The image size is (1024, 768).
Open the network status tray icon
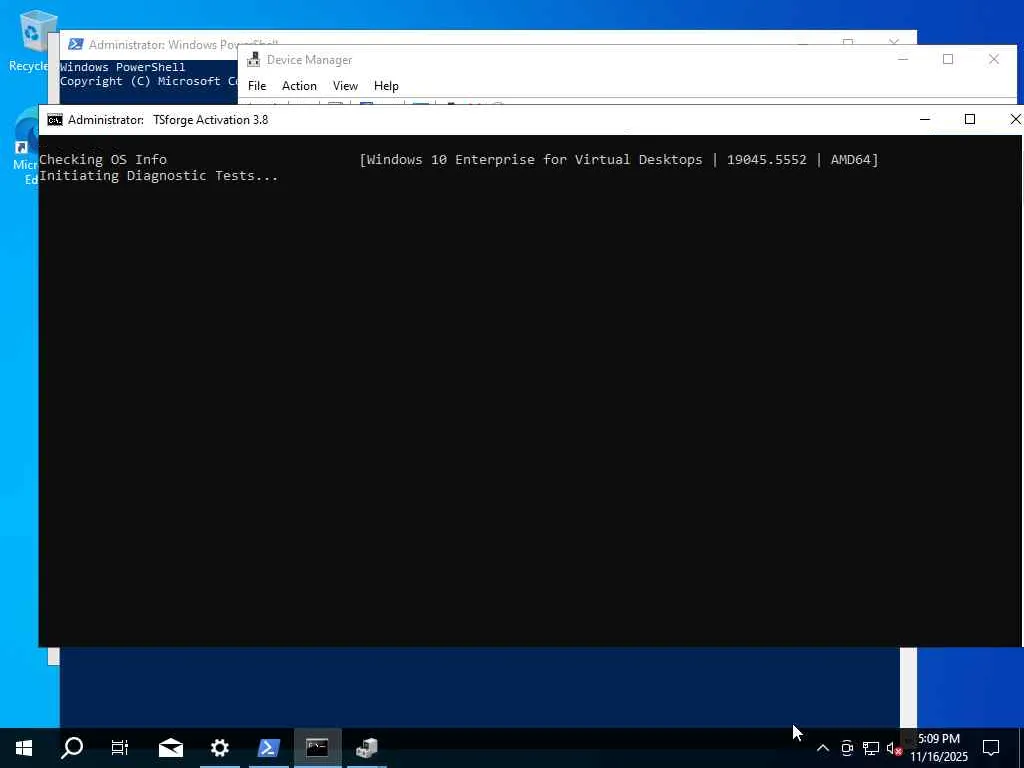tap(871, 748)
